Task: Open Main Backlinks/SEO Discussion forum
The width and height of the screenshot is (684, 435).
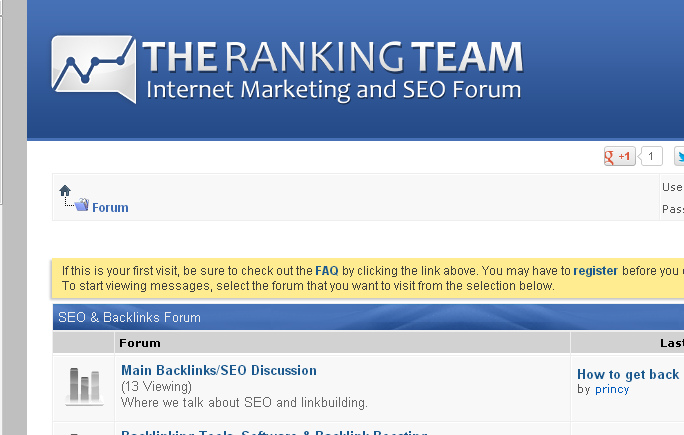Action: [218, 370]
